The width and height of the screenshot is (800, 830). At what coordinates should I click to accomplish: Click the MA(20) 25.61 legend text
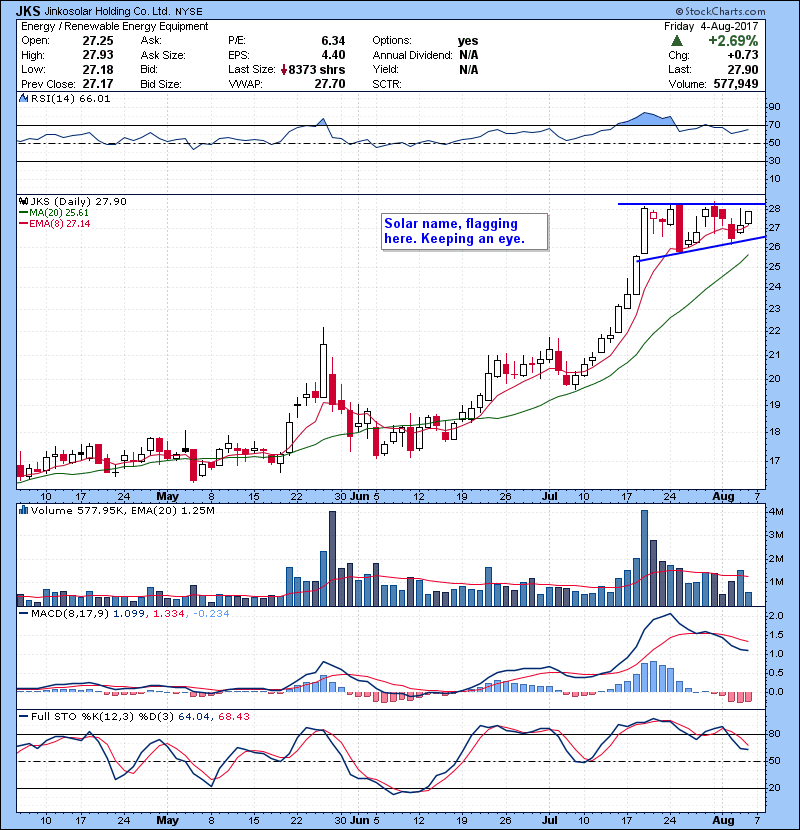coord(59,213)
